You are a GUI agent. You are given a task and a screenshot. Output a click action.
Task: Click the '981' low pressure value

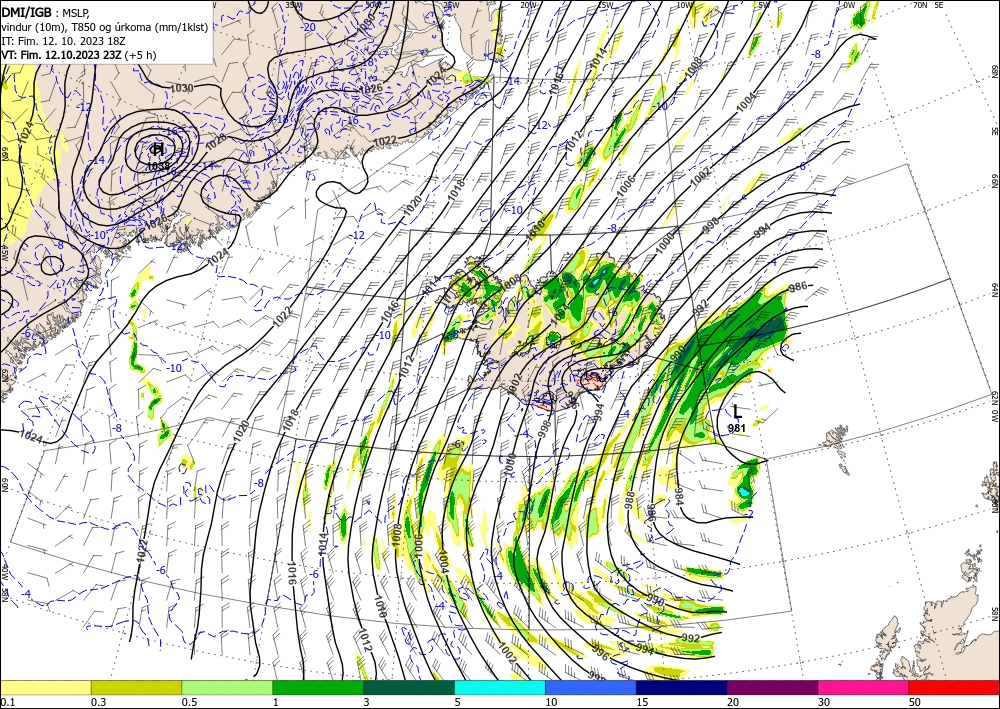(x=737, y=428)
